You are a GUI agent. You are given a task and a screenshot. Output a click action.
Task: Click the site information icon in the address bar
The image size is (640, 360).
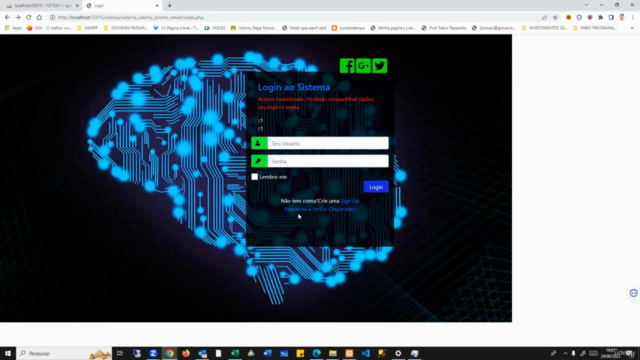[x=52, y=18]
